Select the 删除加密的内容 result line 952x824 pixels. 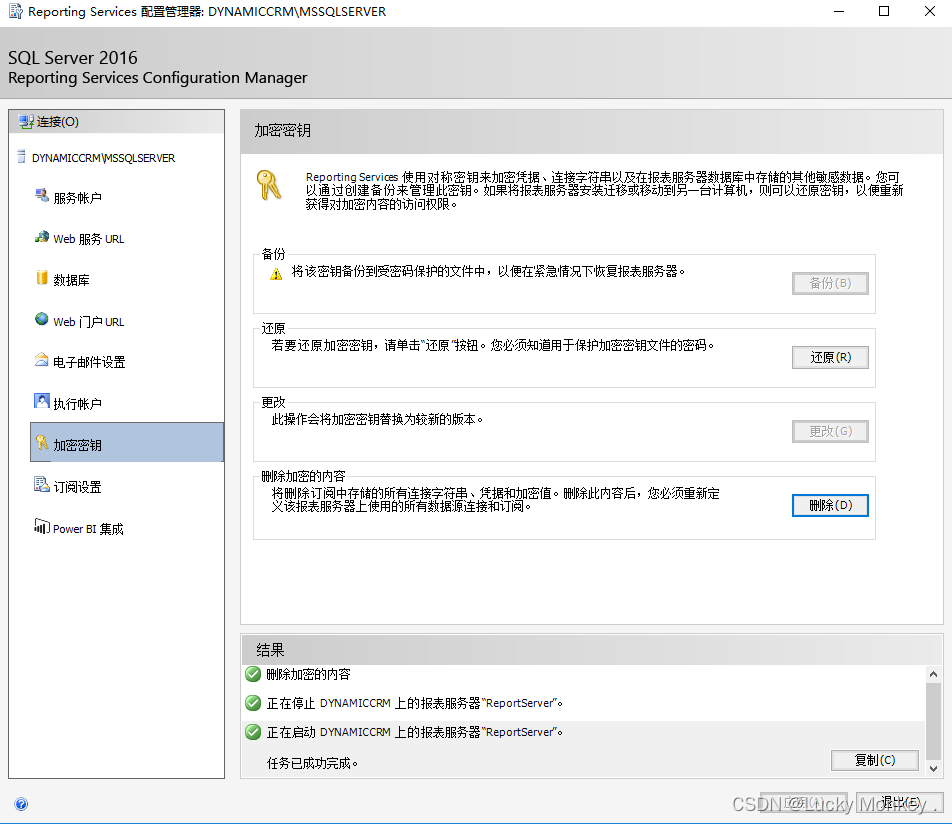[308, 675]
